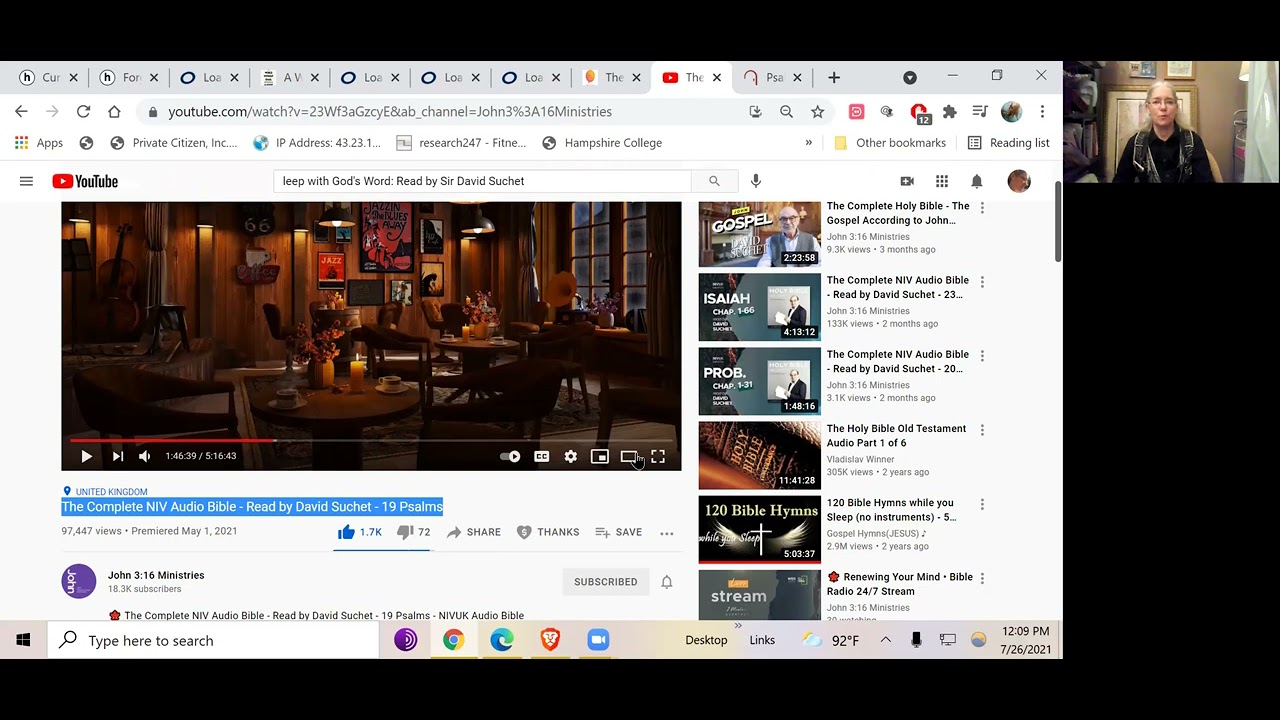Mute the video volume
Image resolution: width=1280 pixels, height=720 pixels.
pos(145,456)
